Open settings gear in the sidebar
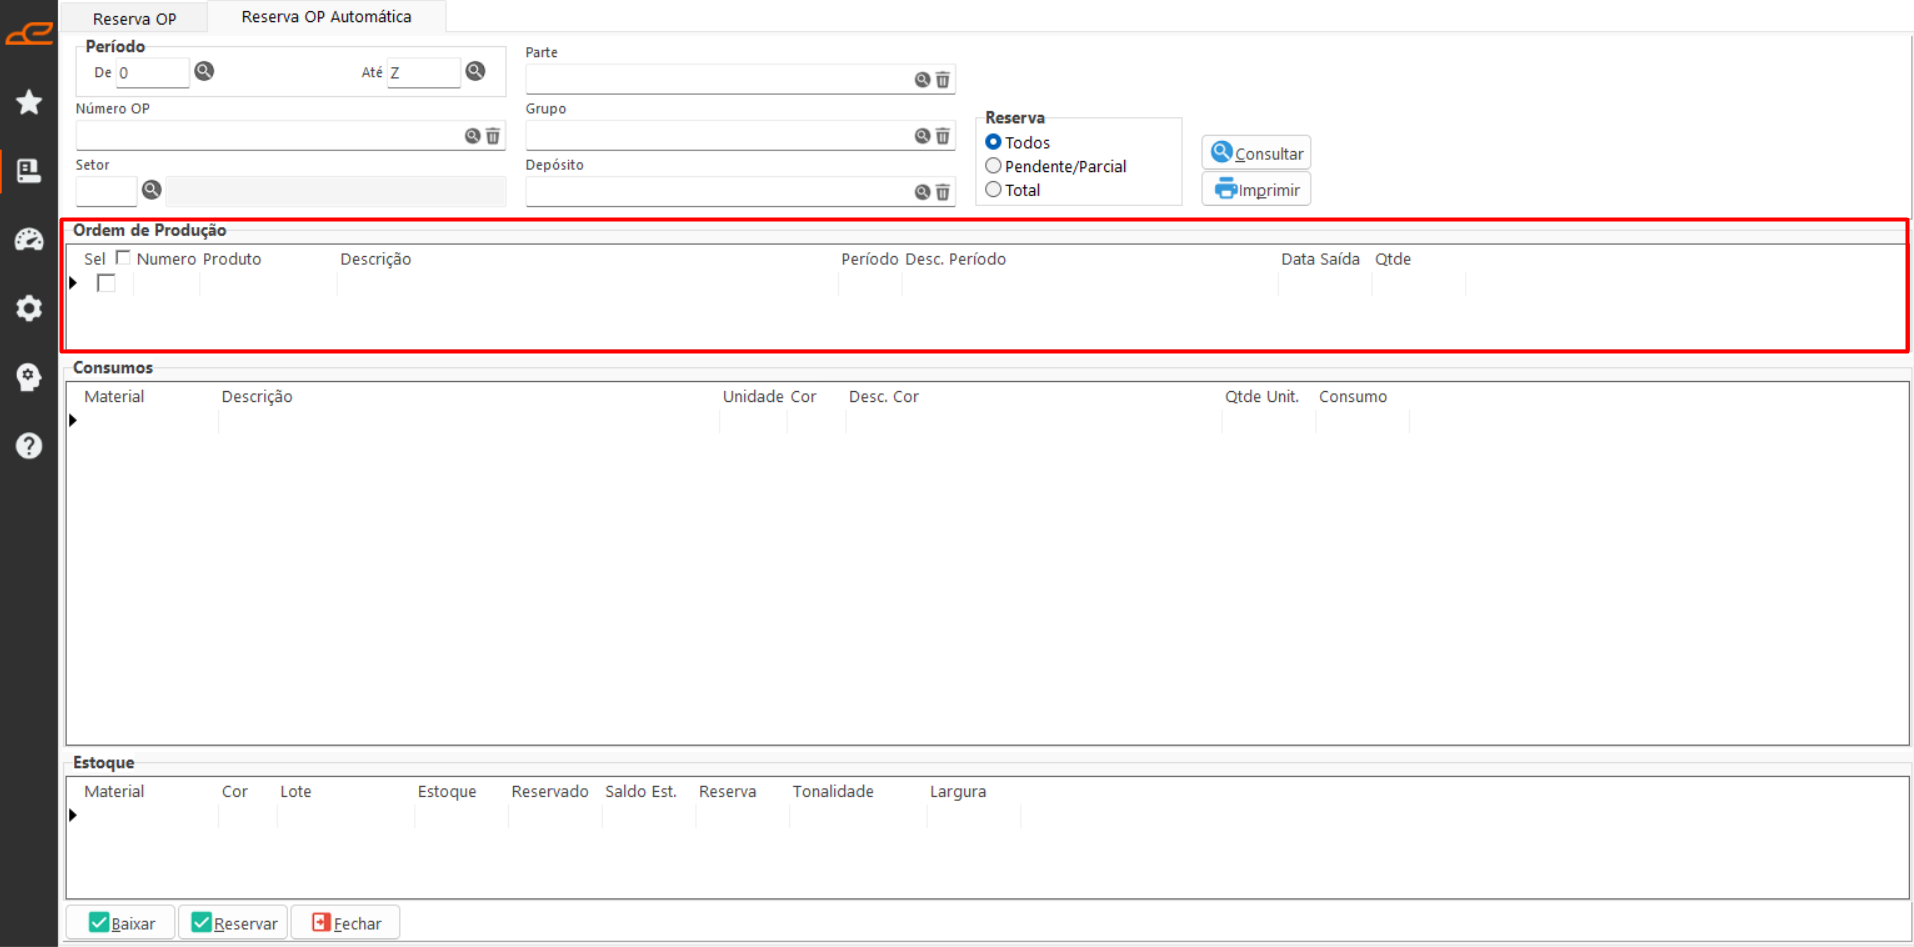1914x947 pixels. [x=29, y=308]
